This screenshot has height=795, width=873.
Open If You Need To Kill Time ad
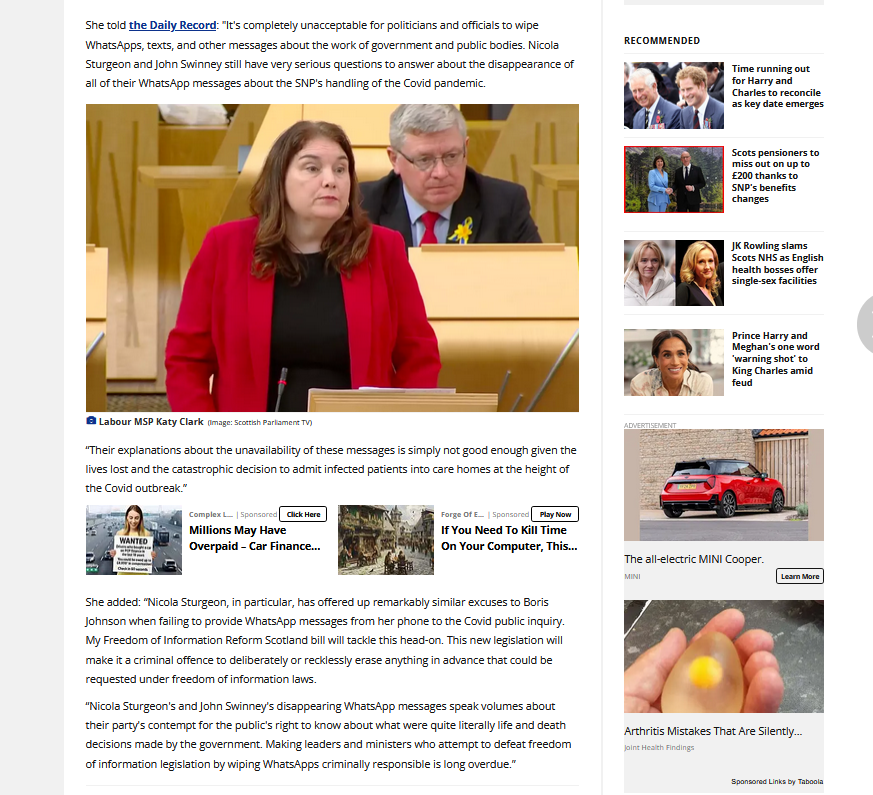(x=509, y=538)
